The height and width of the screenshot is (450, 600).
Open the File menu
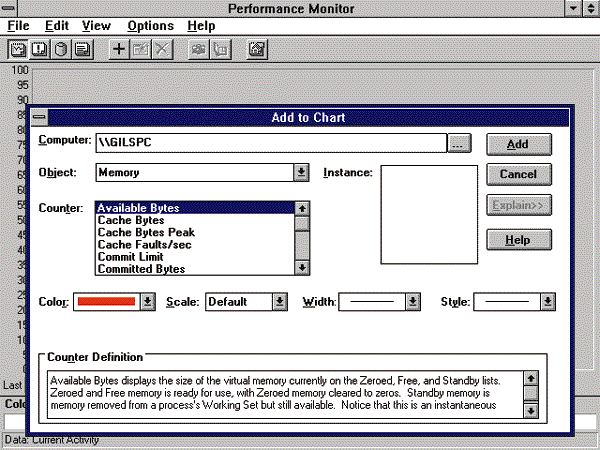pos(18,26)
